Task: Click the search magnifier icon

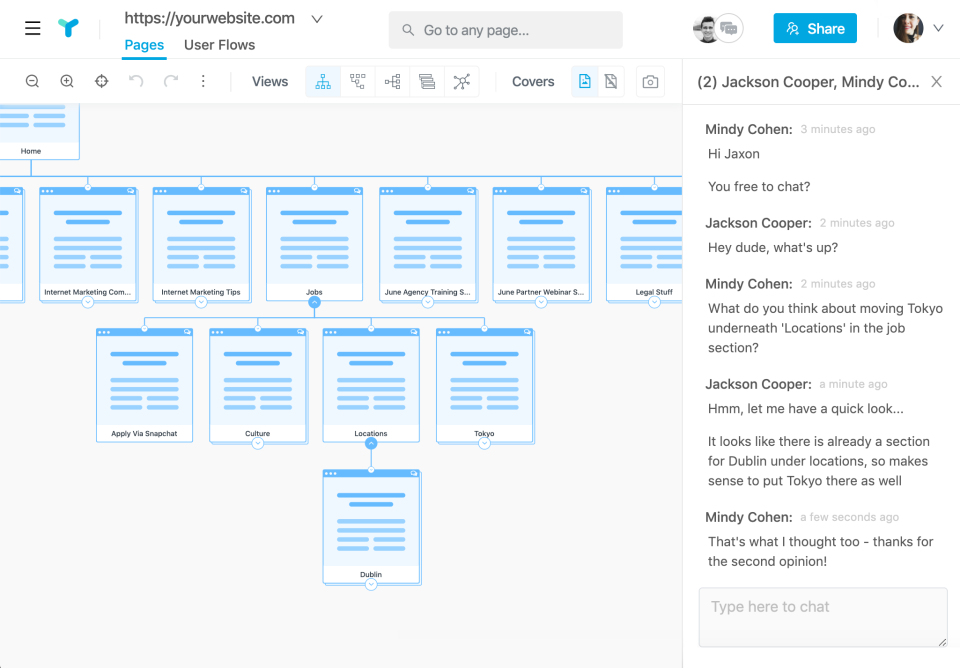Action: tap(407, 29)
